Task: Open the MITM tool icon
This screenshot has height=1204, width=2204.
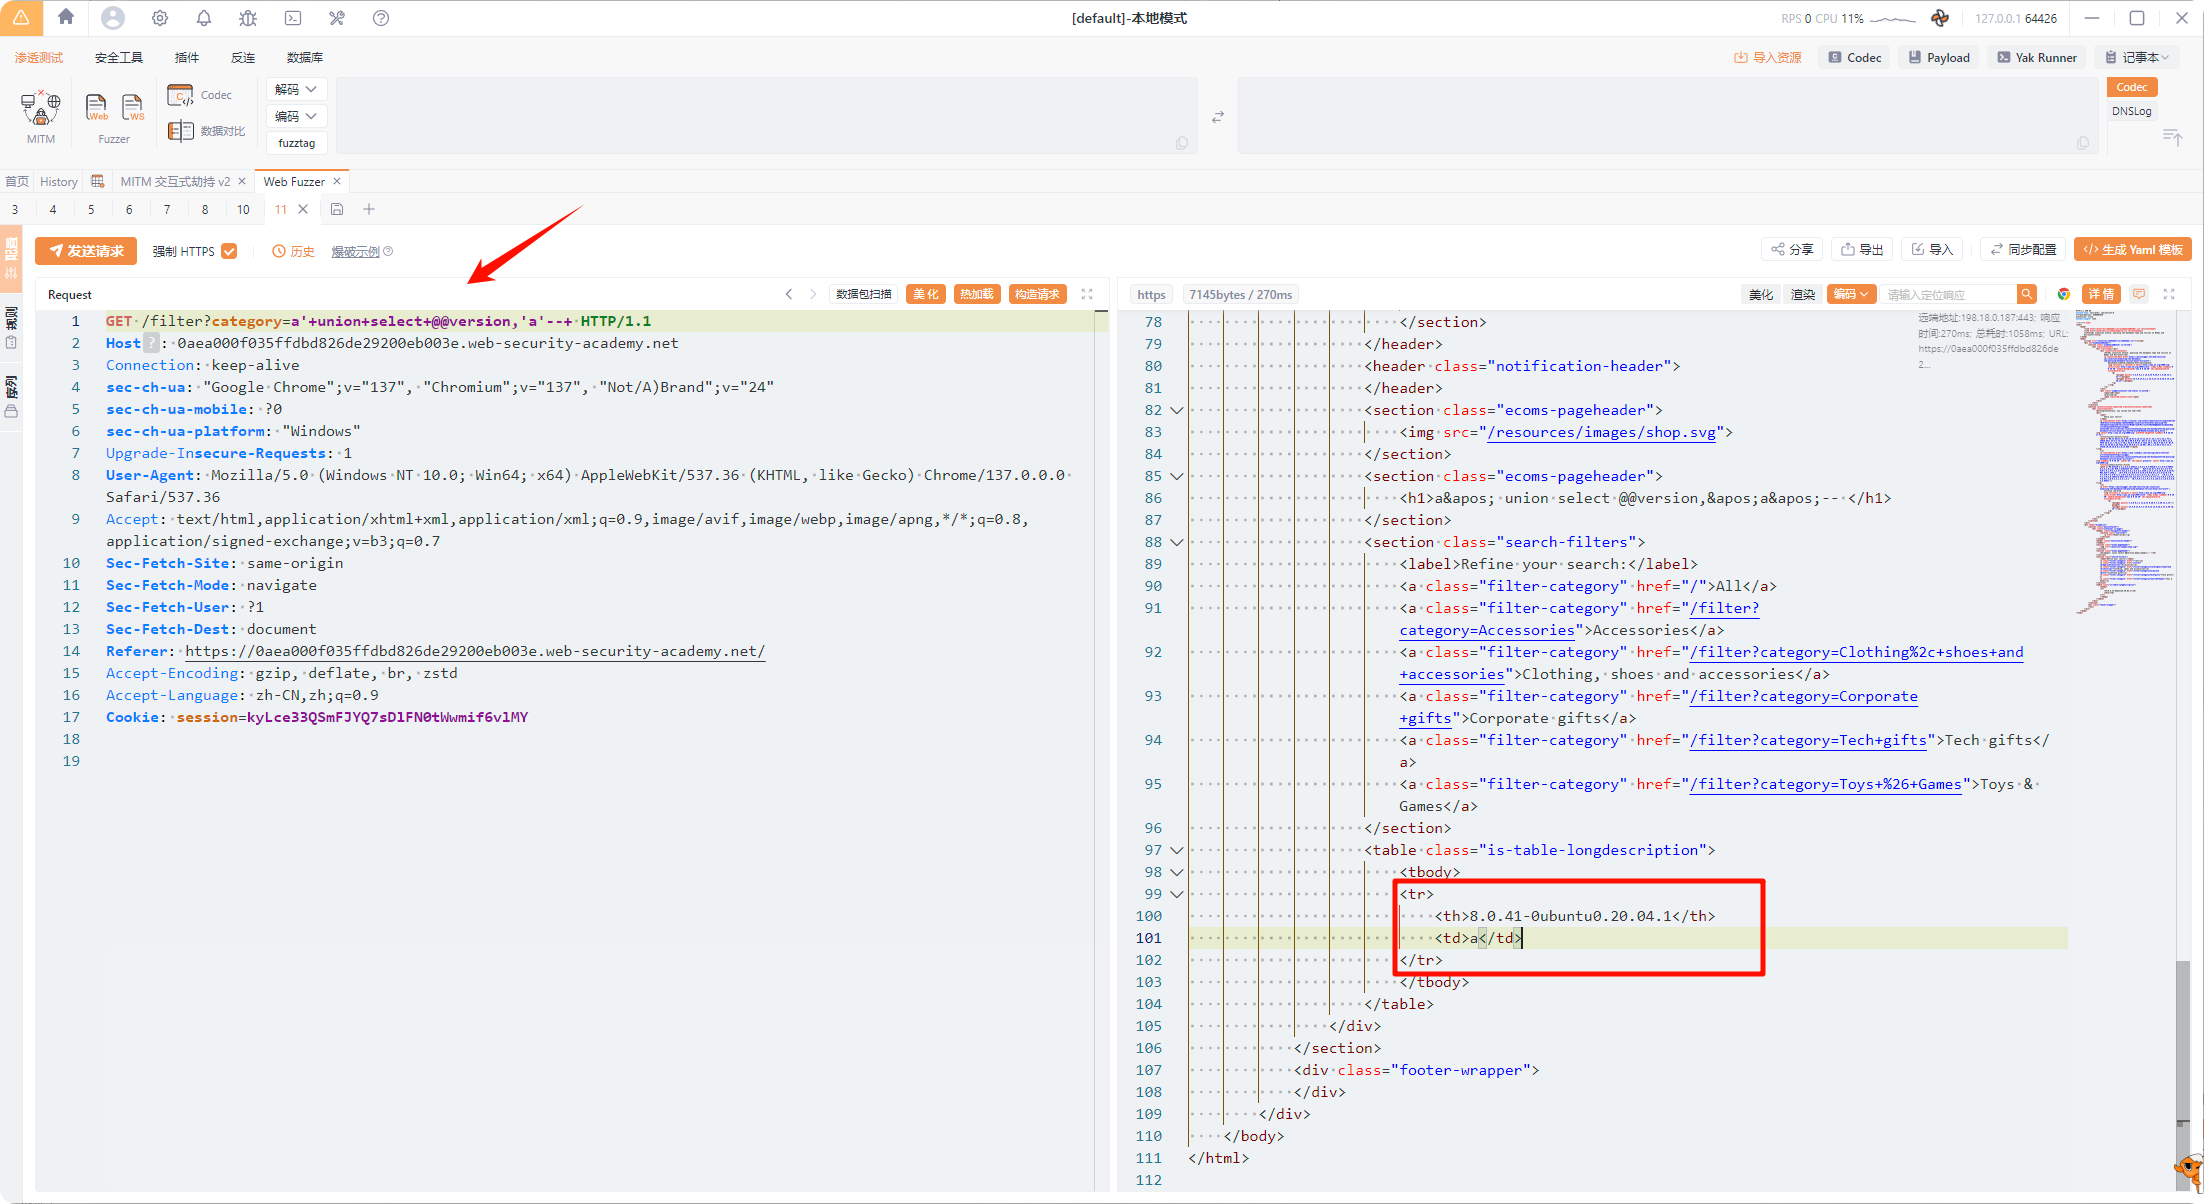Action: (41, 108)
